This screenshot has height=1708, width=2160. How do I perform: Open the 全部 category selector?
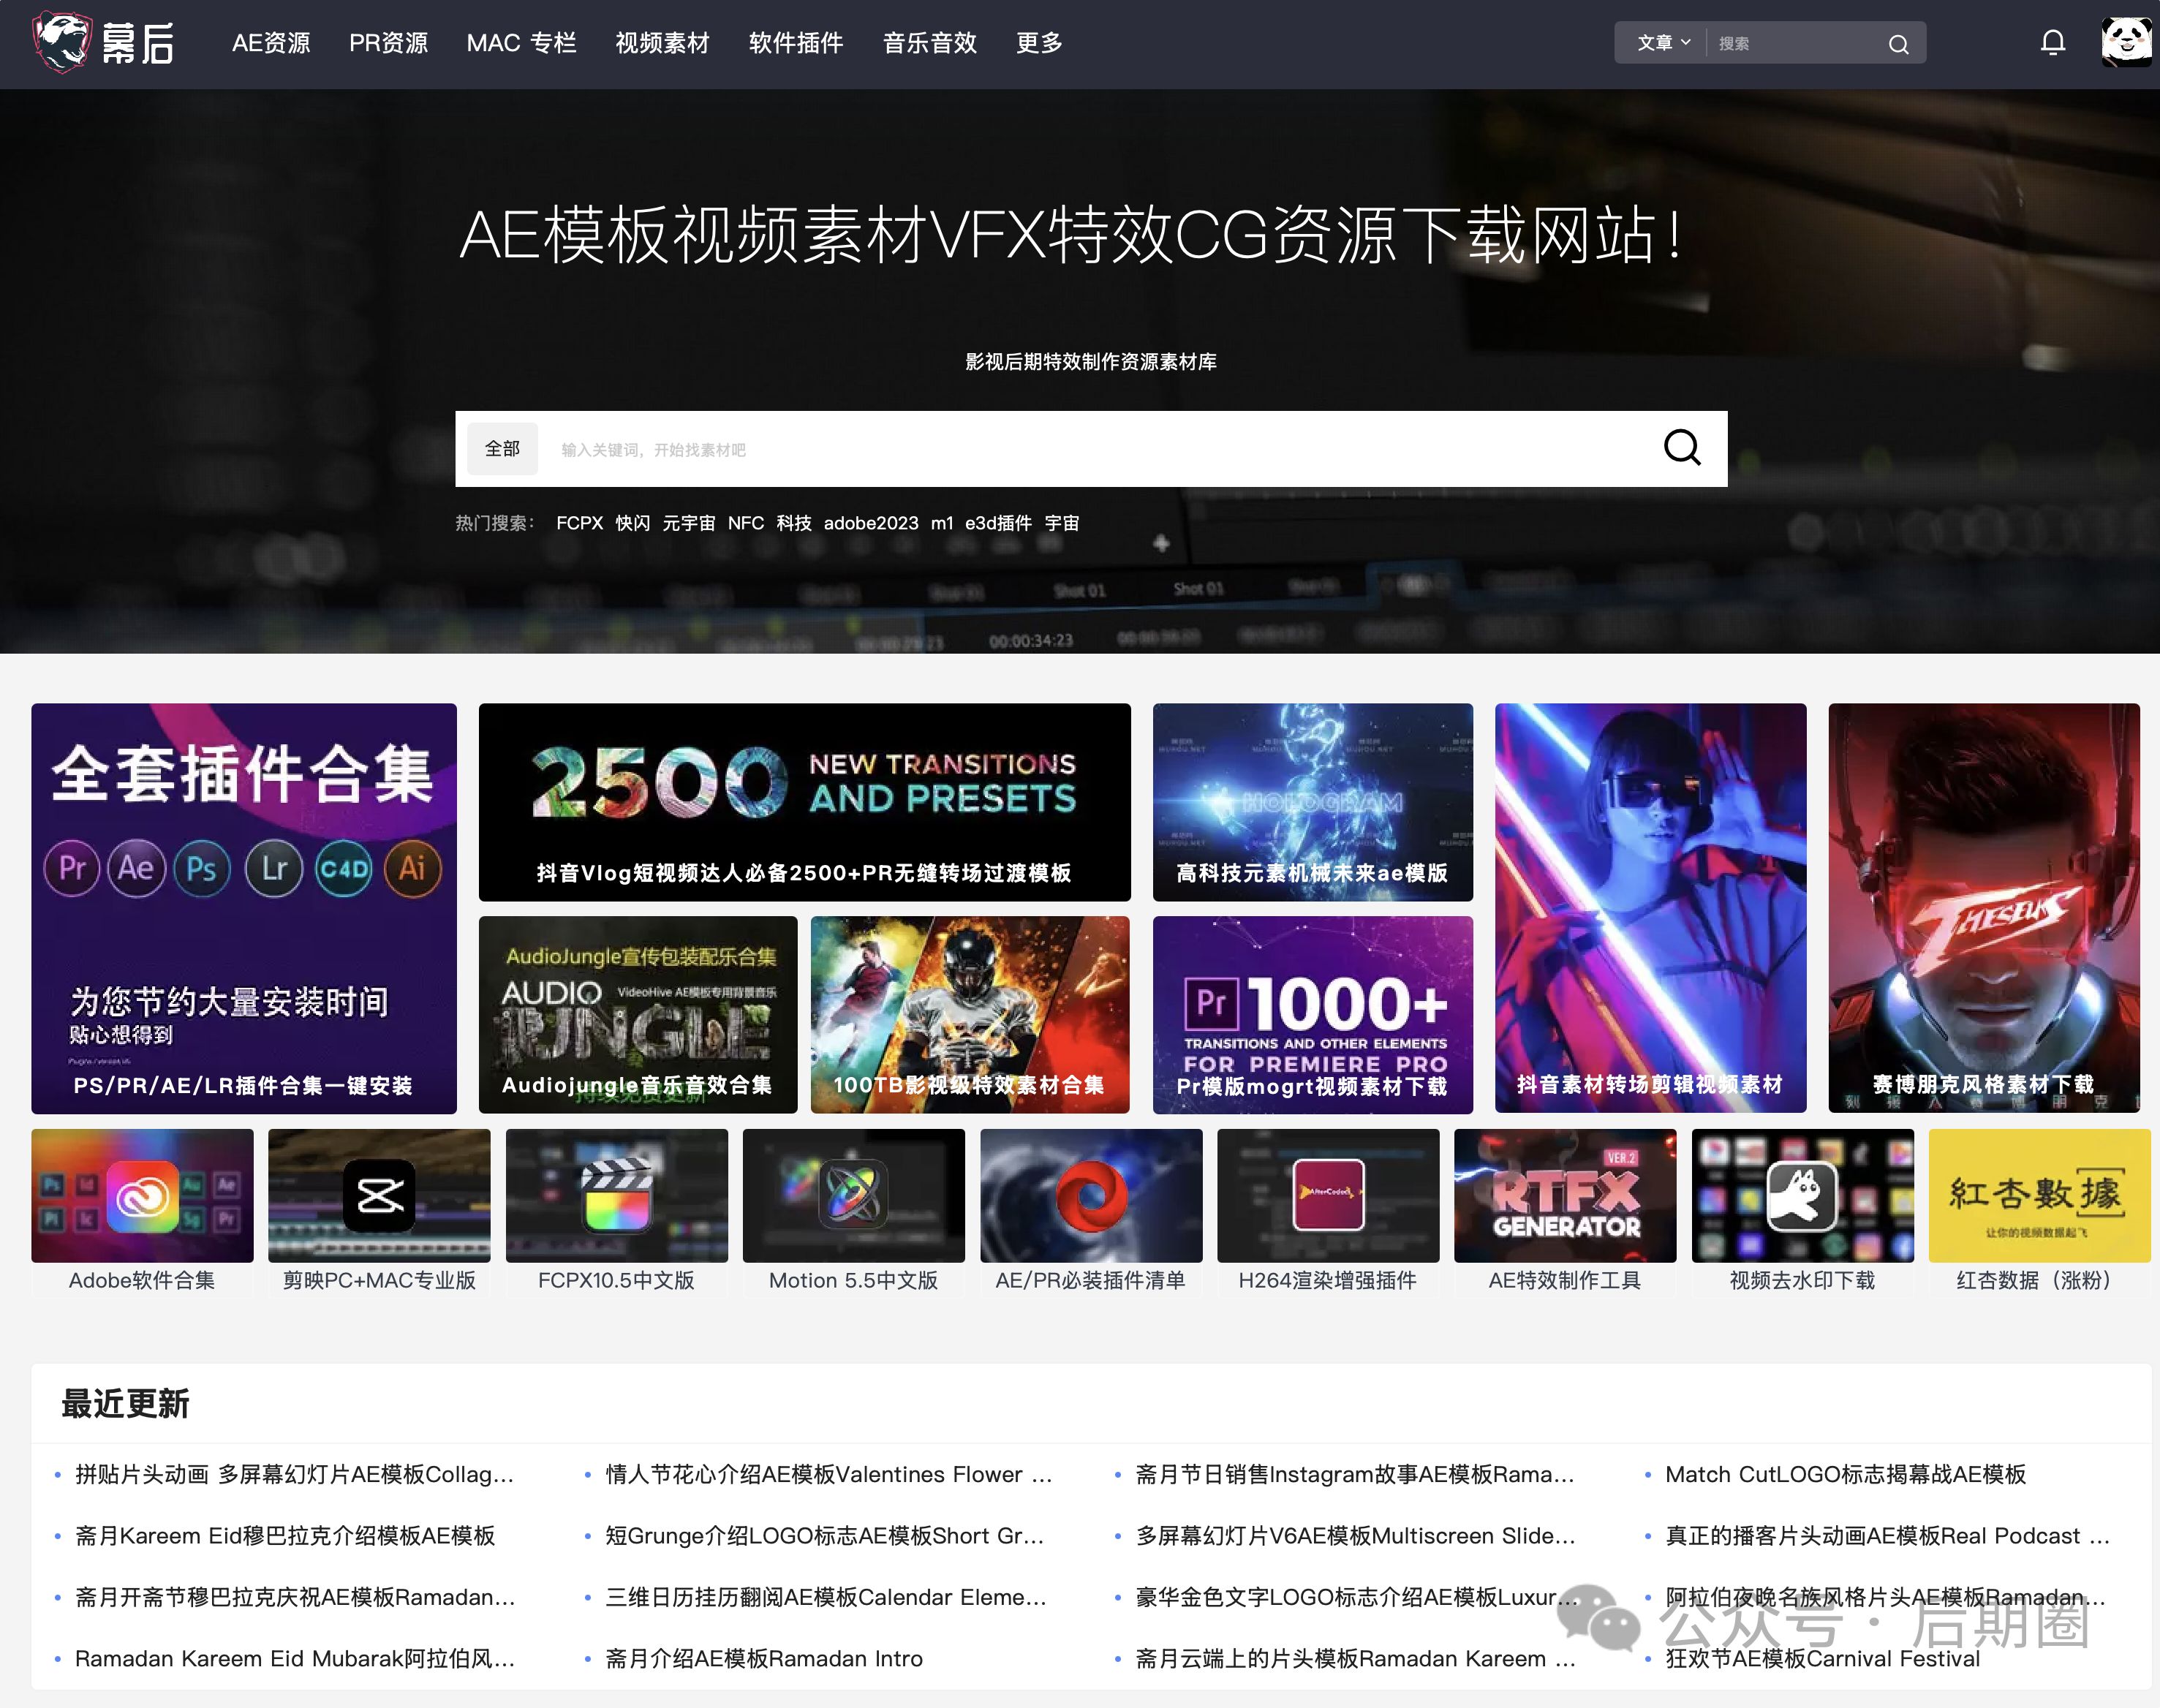tap(502, 449)
